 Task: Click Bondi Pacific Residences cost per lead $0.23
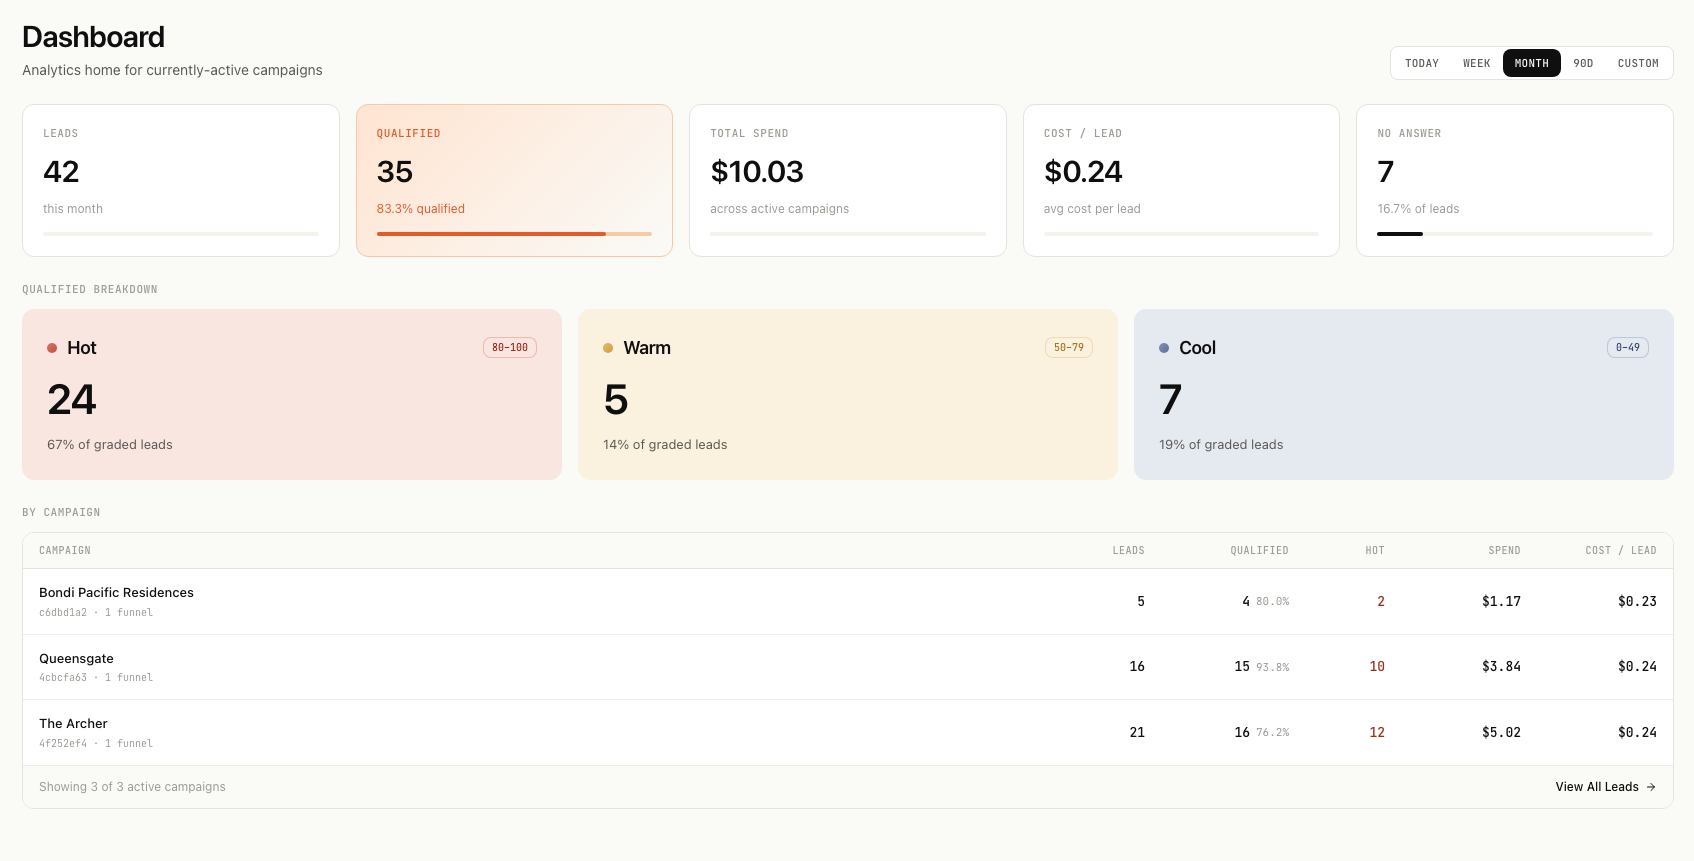1637,602
